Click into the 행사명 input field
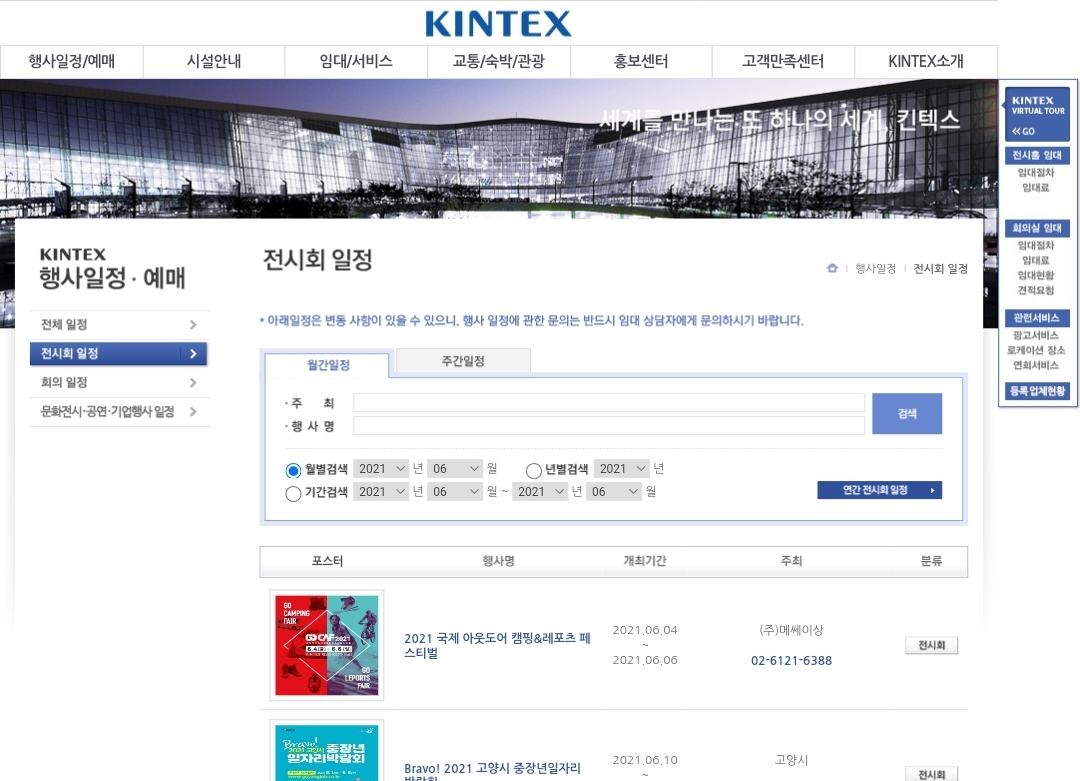The width and height of the screenshot is (1080, 781). [609, 426]
